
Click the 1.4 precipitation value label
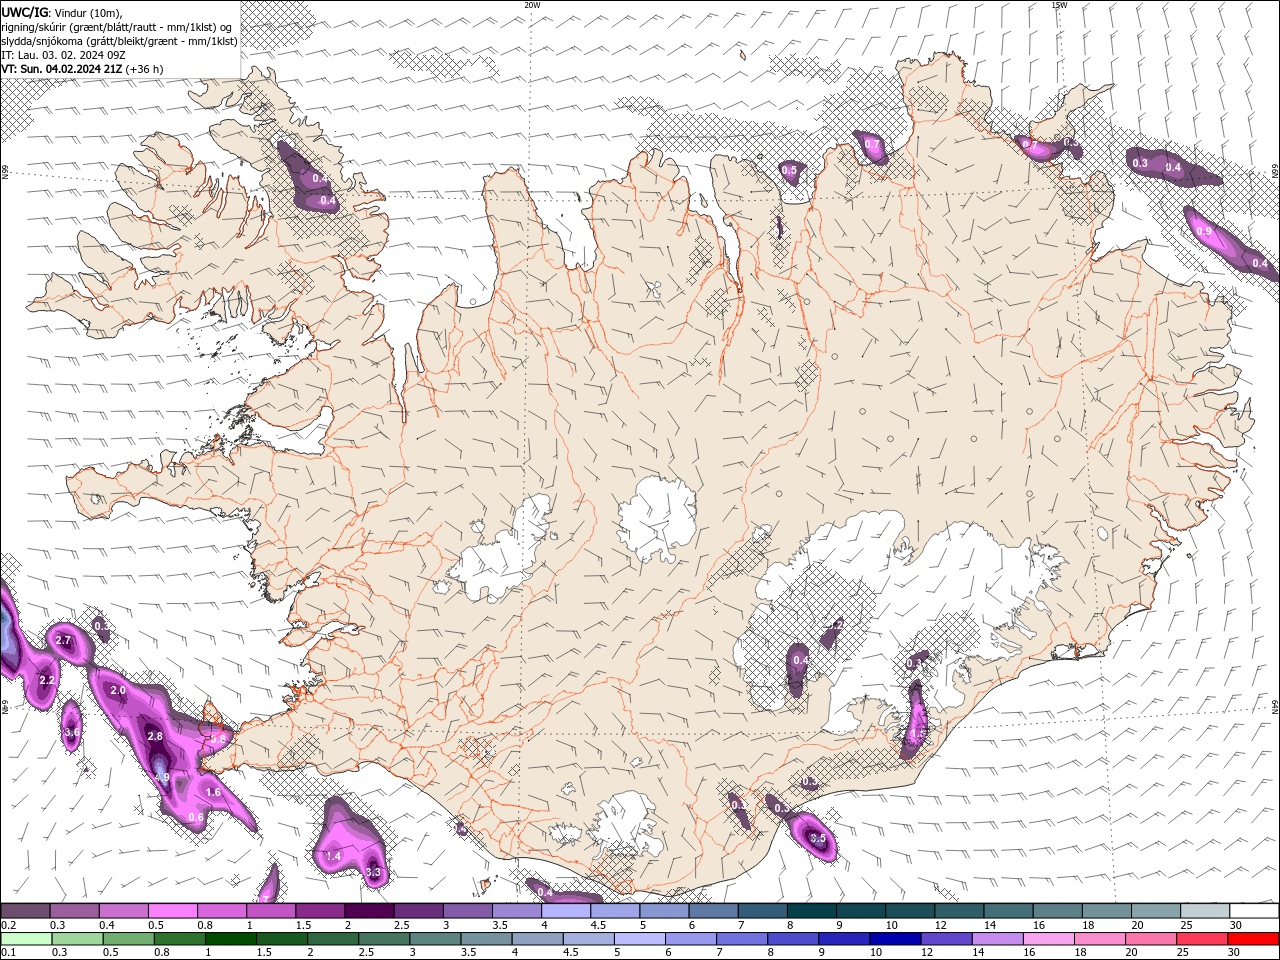(334, 856)
